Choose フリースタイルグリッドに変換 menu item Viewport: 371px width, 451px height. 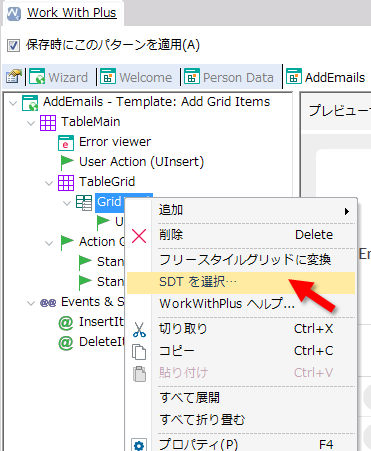click(241, 260)
